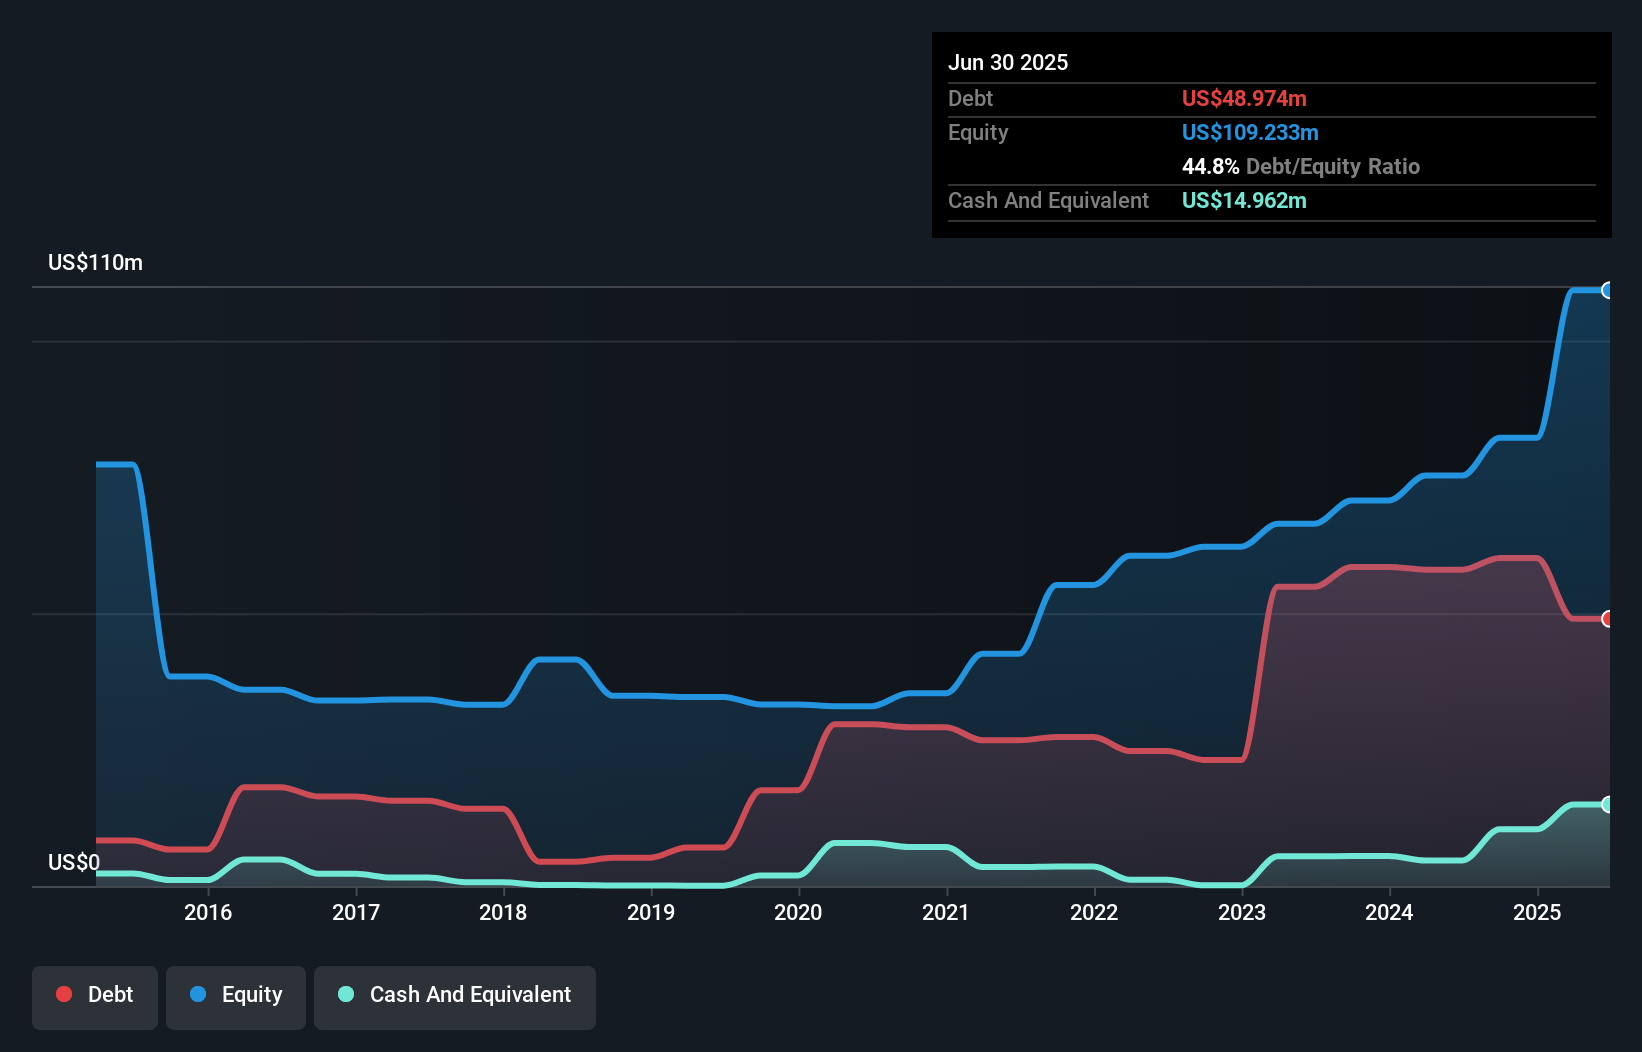The height and width of the screenshot is (1052, 1642).
Task: Click the US$14.962m cash value
Action: coord(1244,200)
